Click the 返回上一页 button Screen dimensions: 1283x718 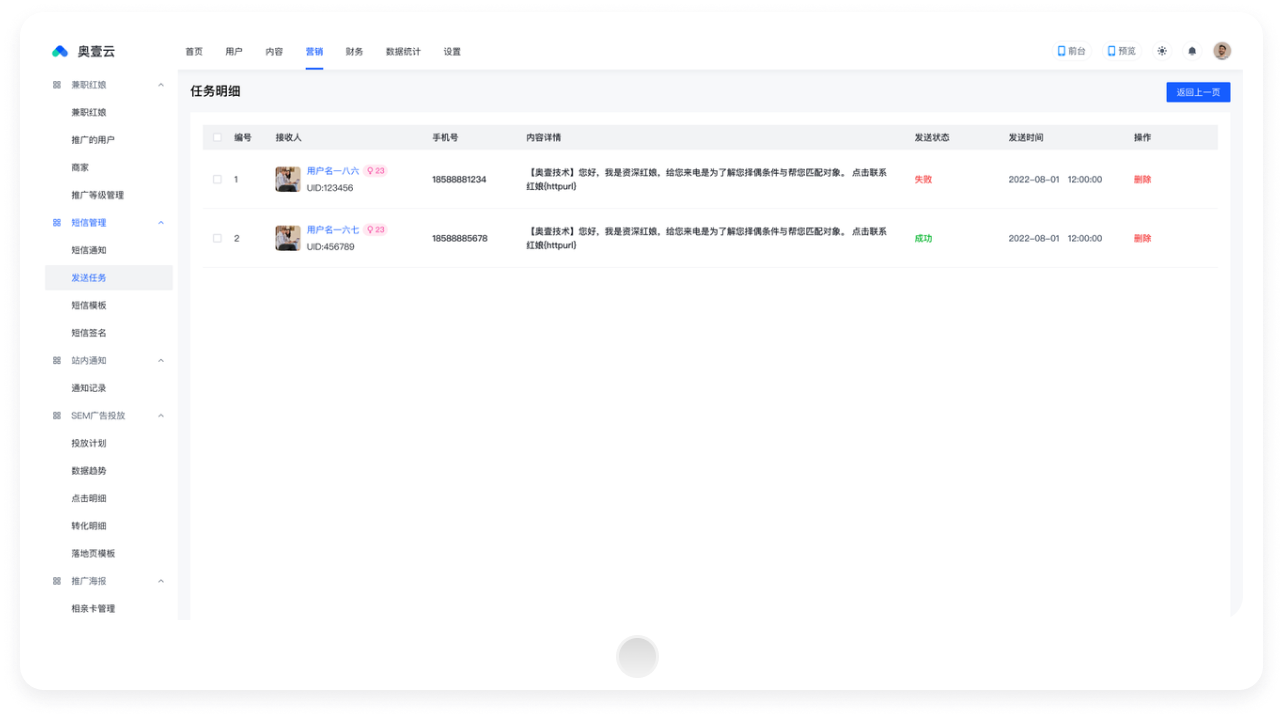coord(1198,92)
